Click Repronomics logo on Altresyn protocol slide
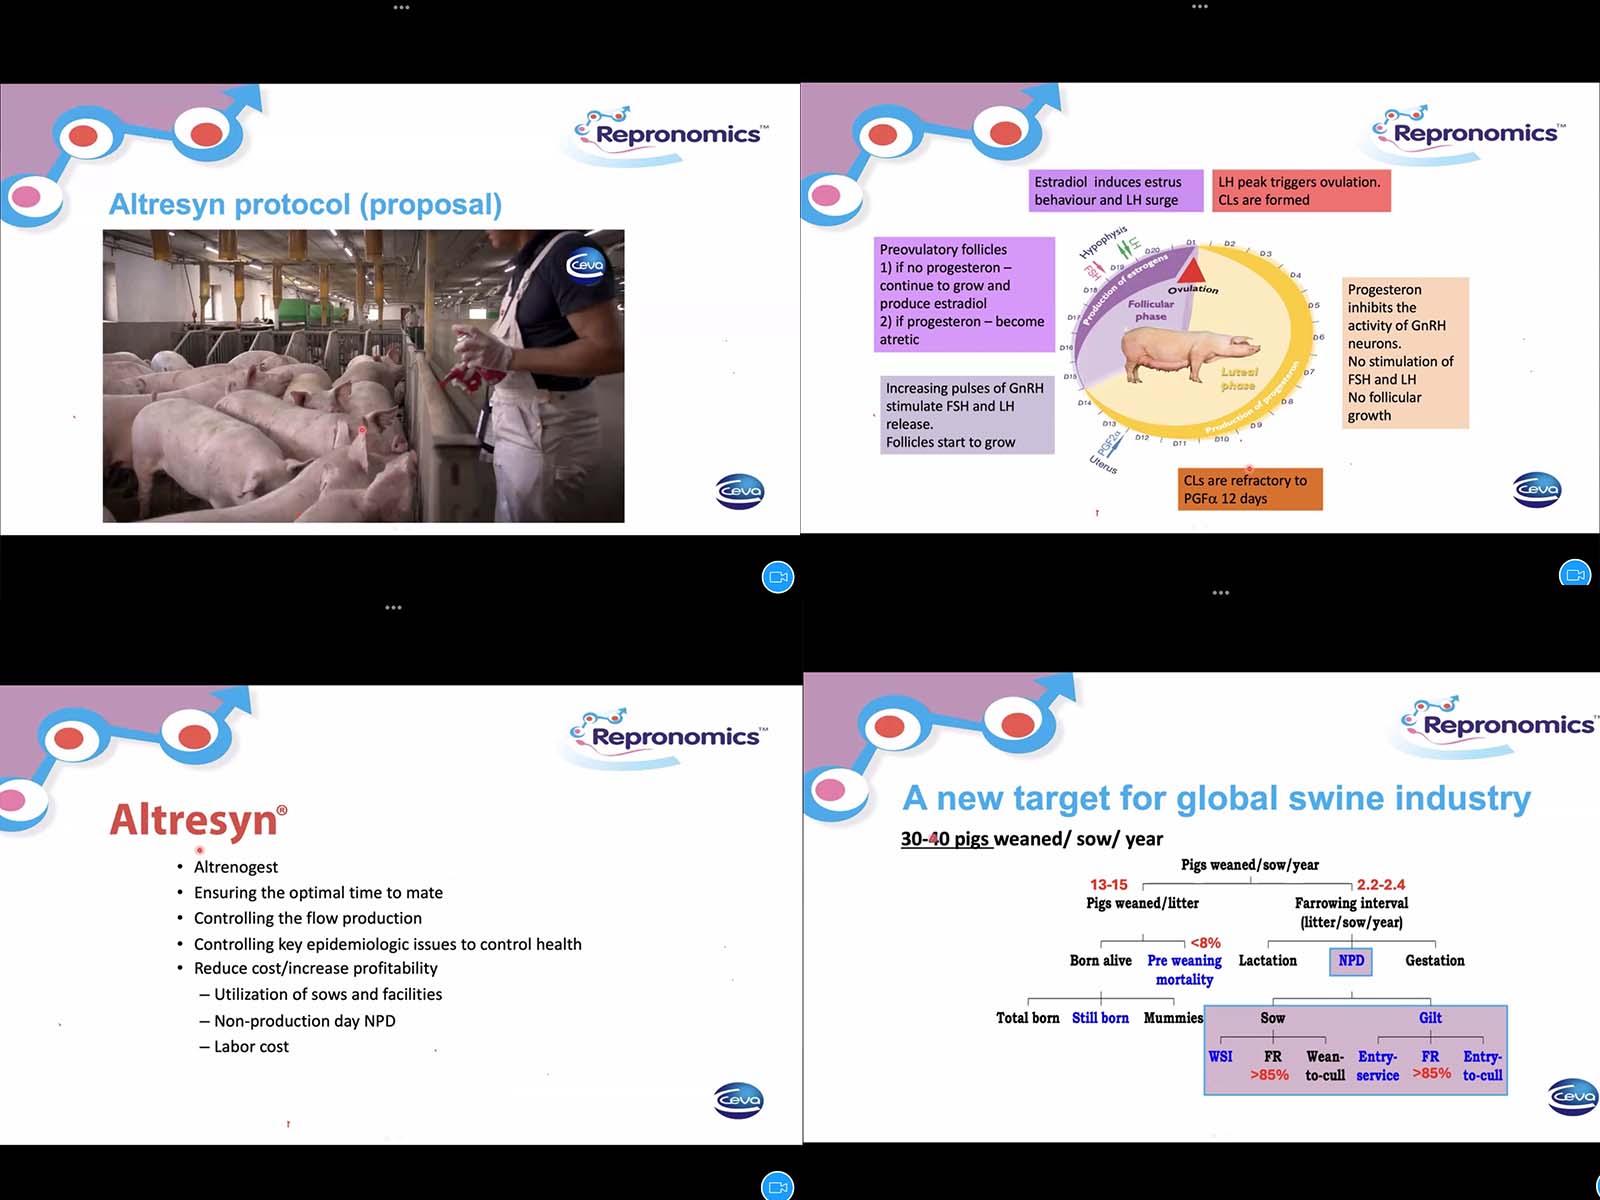 [x=670, y=134]
